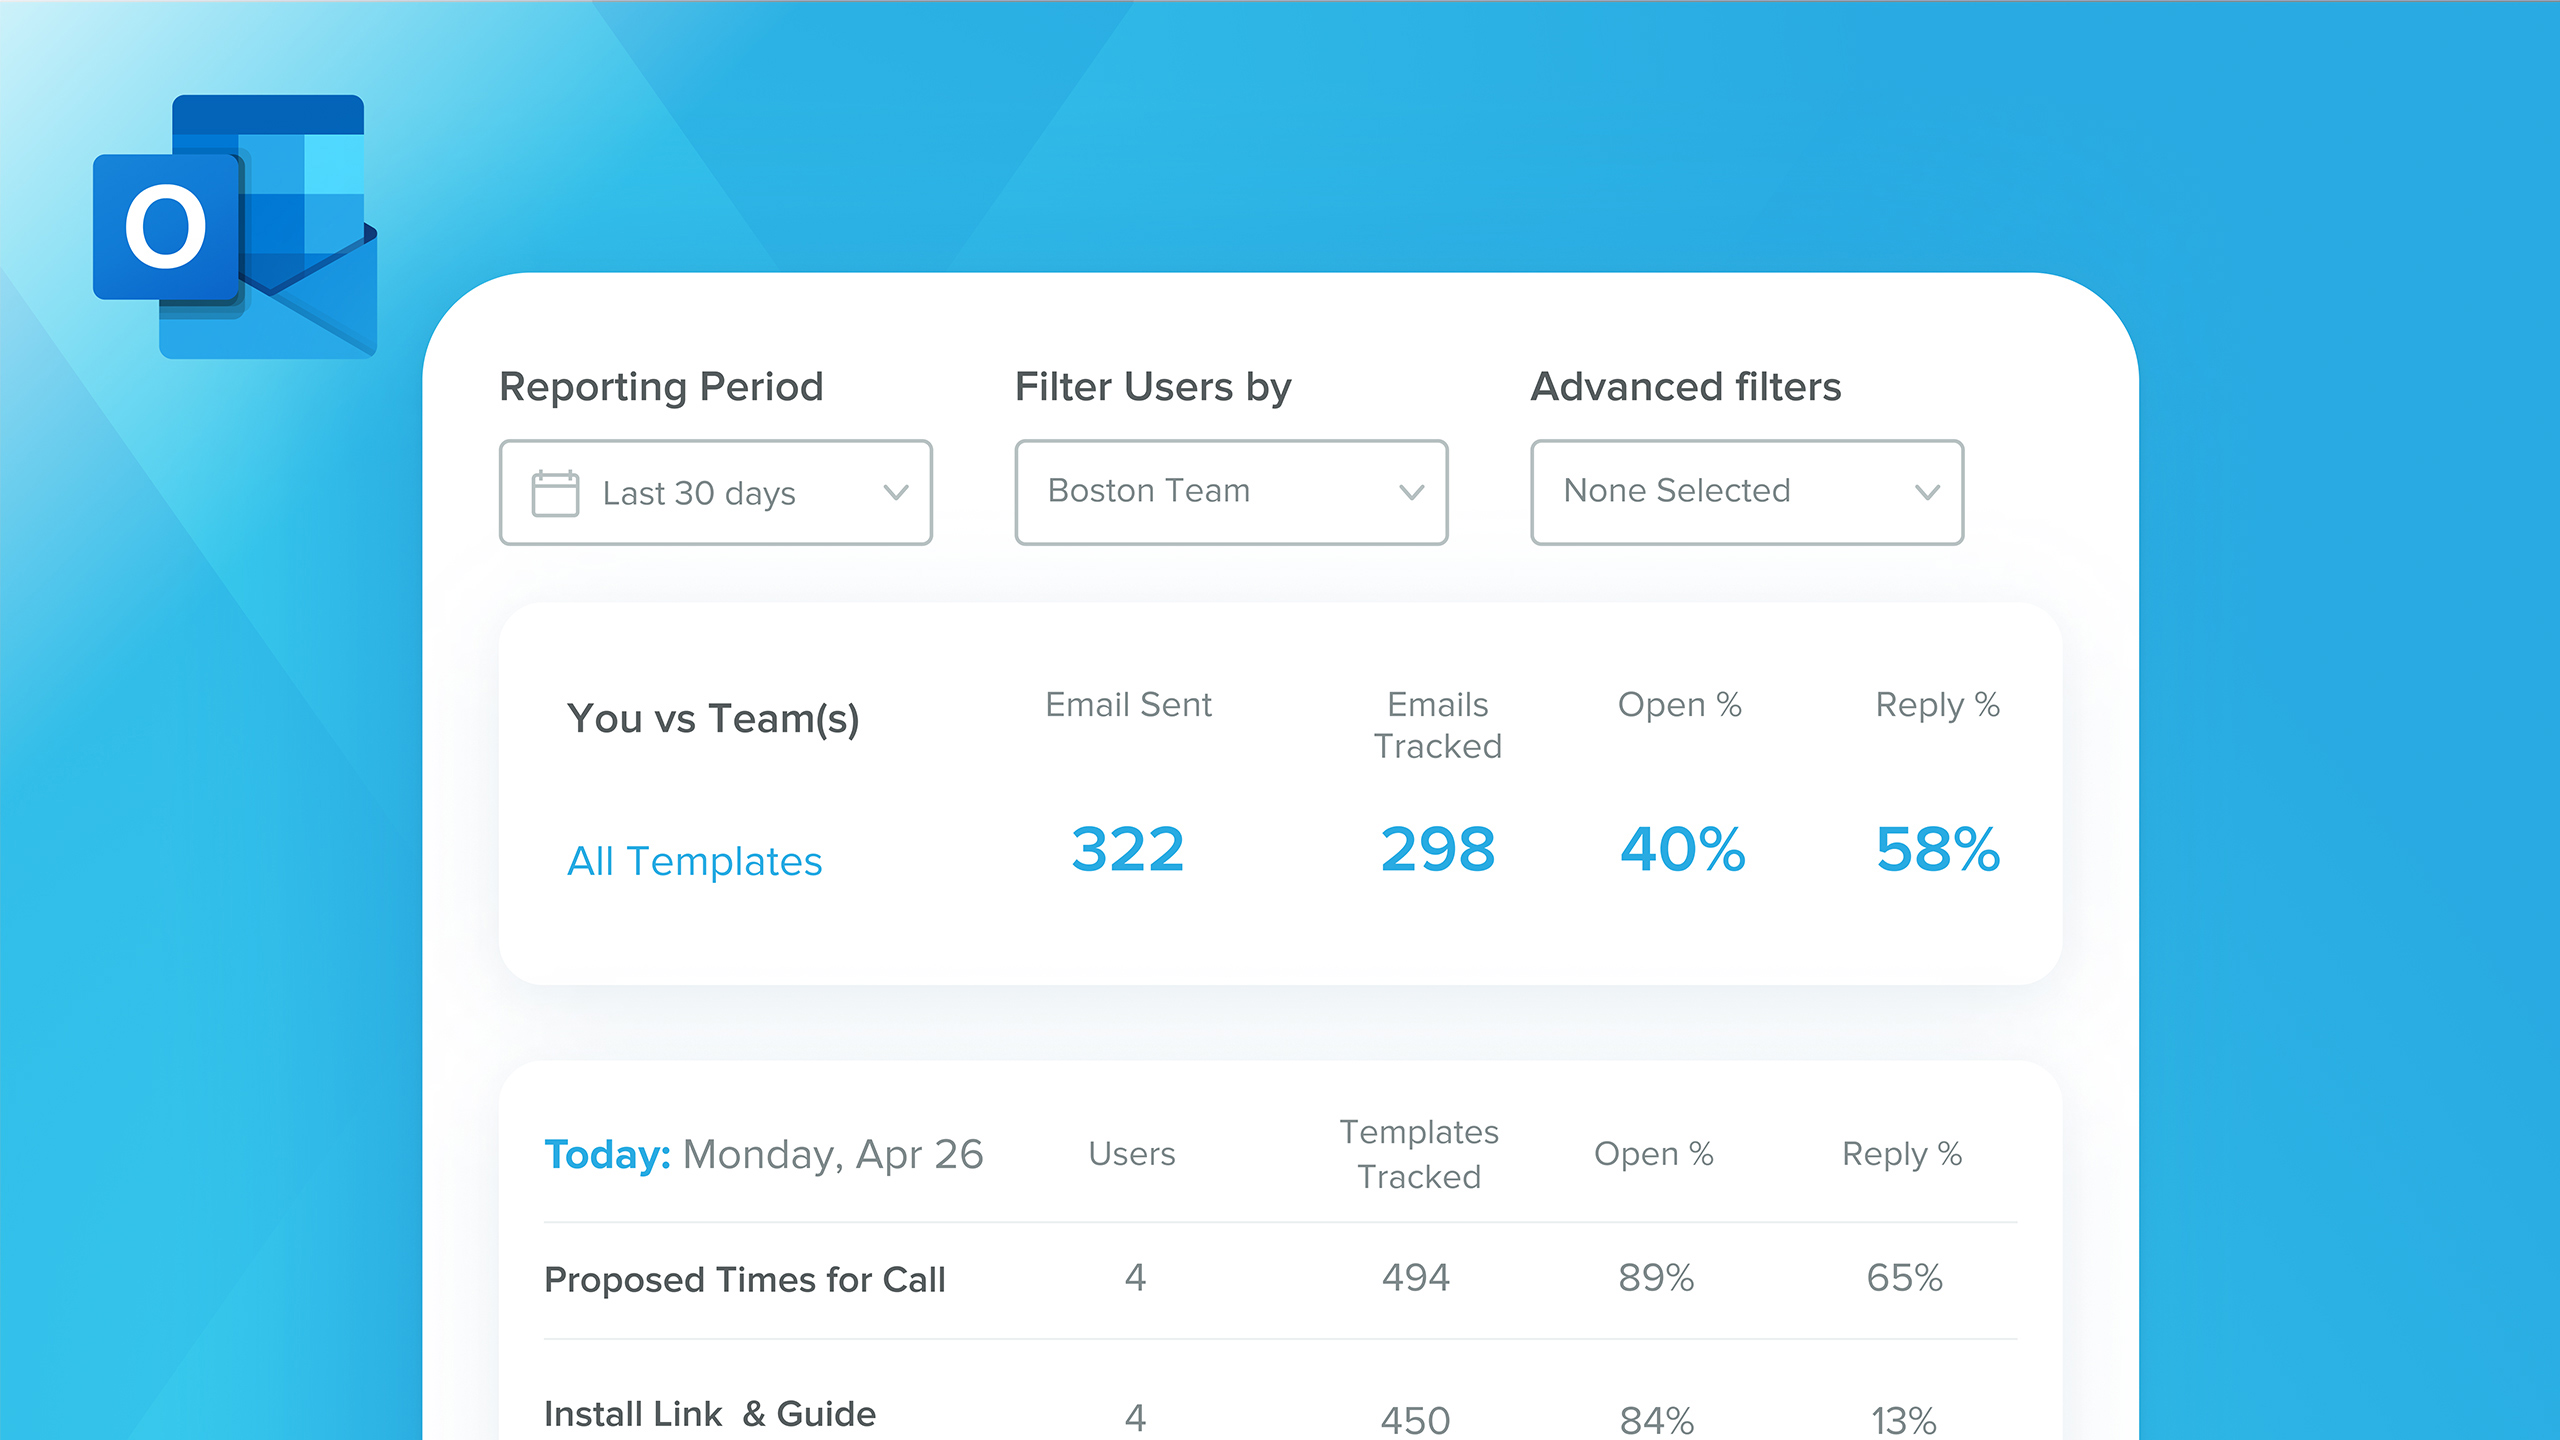This screenshot has height=1440, width=2560.
Task: Click the Email Sent column header
Action: coord(1128,705)
